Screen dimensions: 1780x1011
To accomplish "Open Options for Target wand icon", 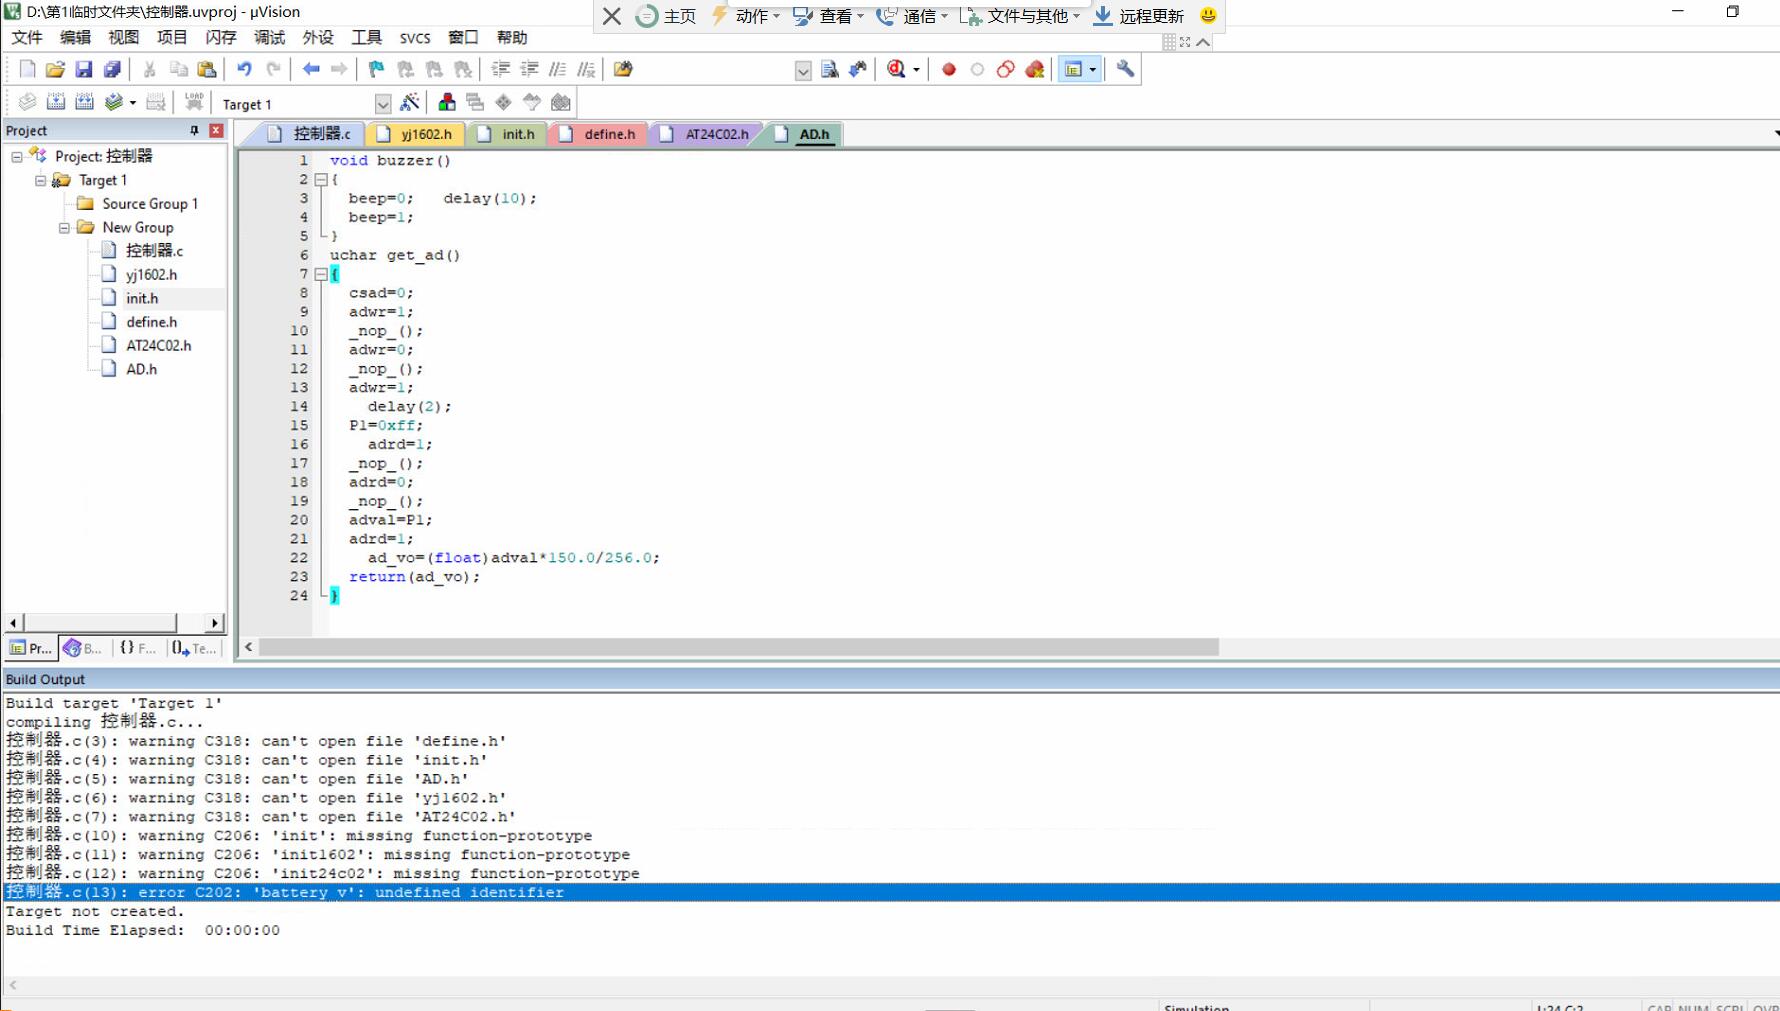I will [409, 102].
